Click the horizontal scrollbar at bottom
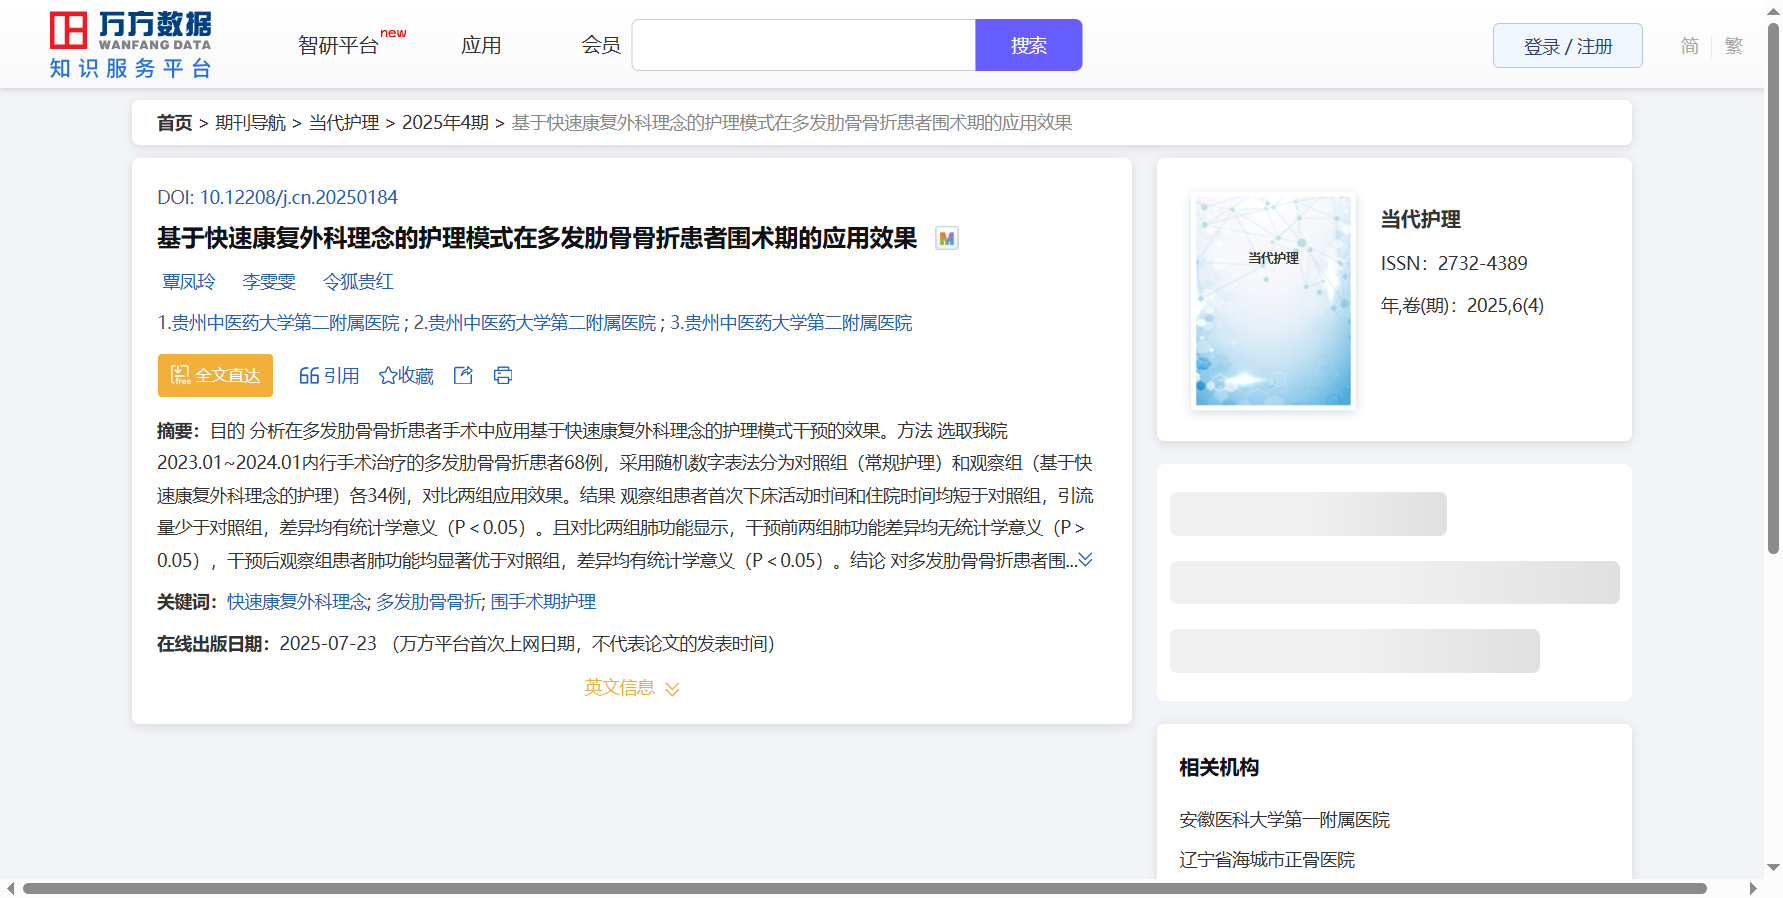The image size is (1783, 898). pyautogui.click(x=864, y=888)
